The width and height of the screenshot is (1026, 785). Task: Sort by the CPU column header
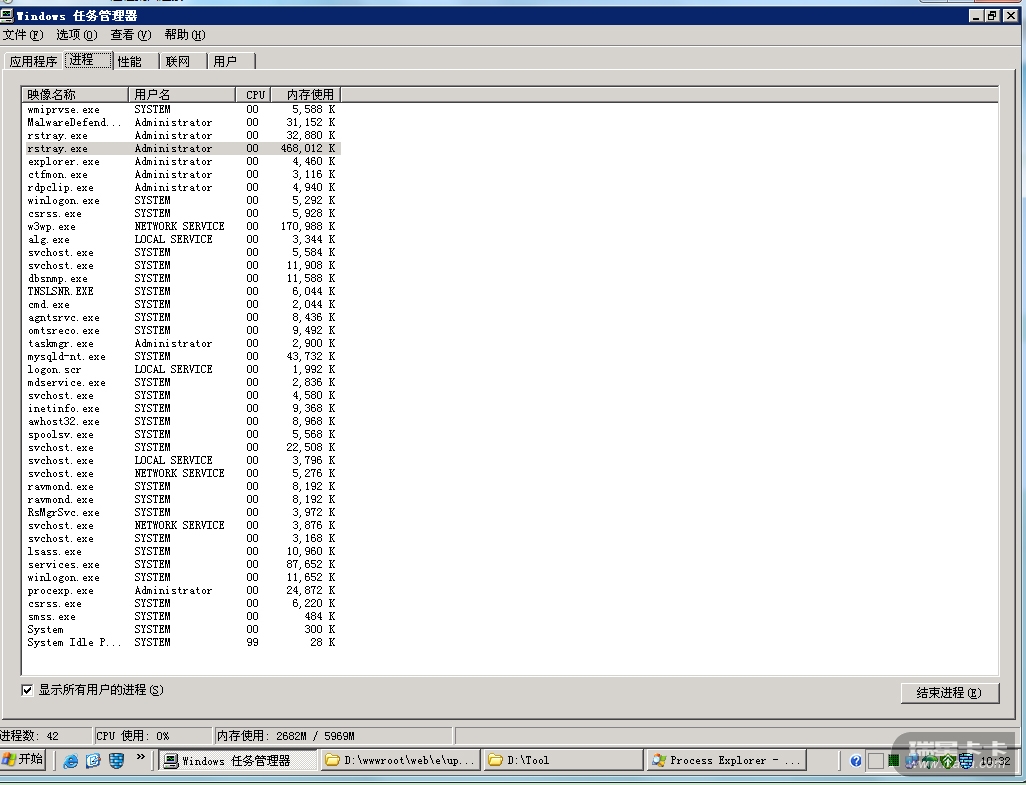[253, 95]
